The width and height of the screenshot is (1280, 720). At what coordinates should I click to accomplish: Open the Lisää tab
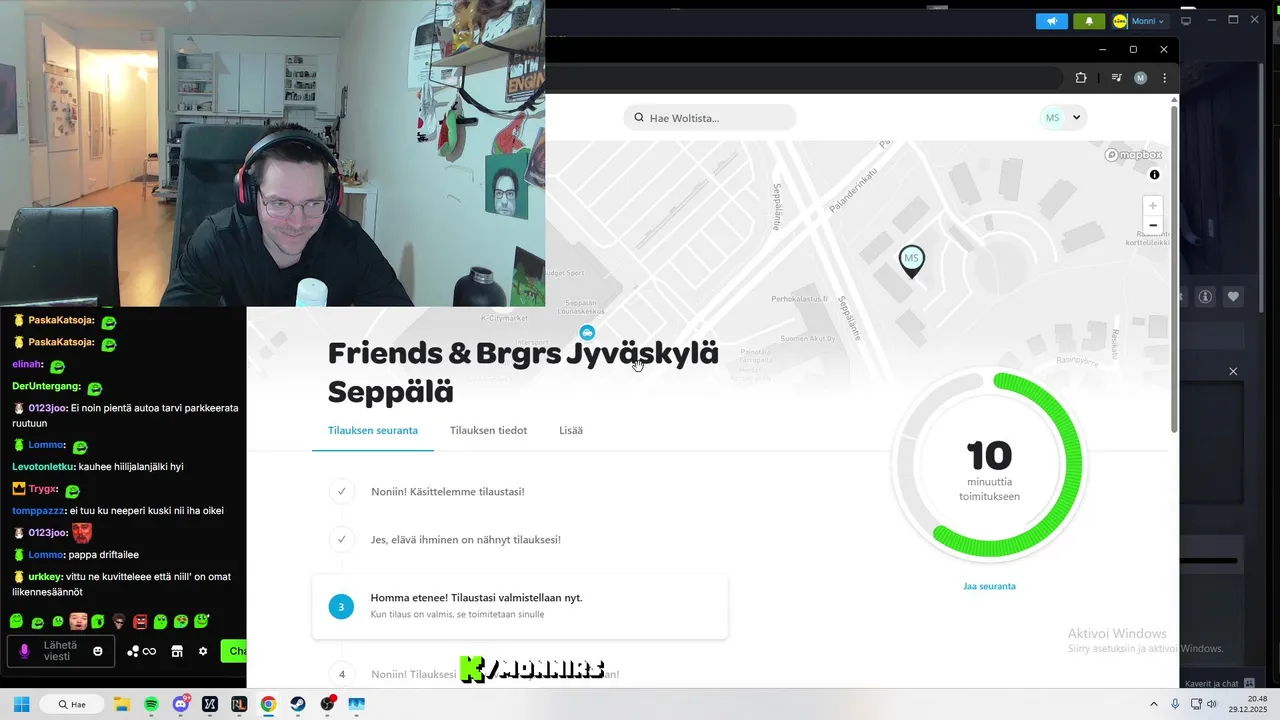(571, 431)
